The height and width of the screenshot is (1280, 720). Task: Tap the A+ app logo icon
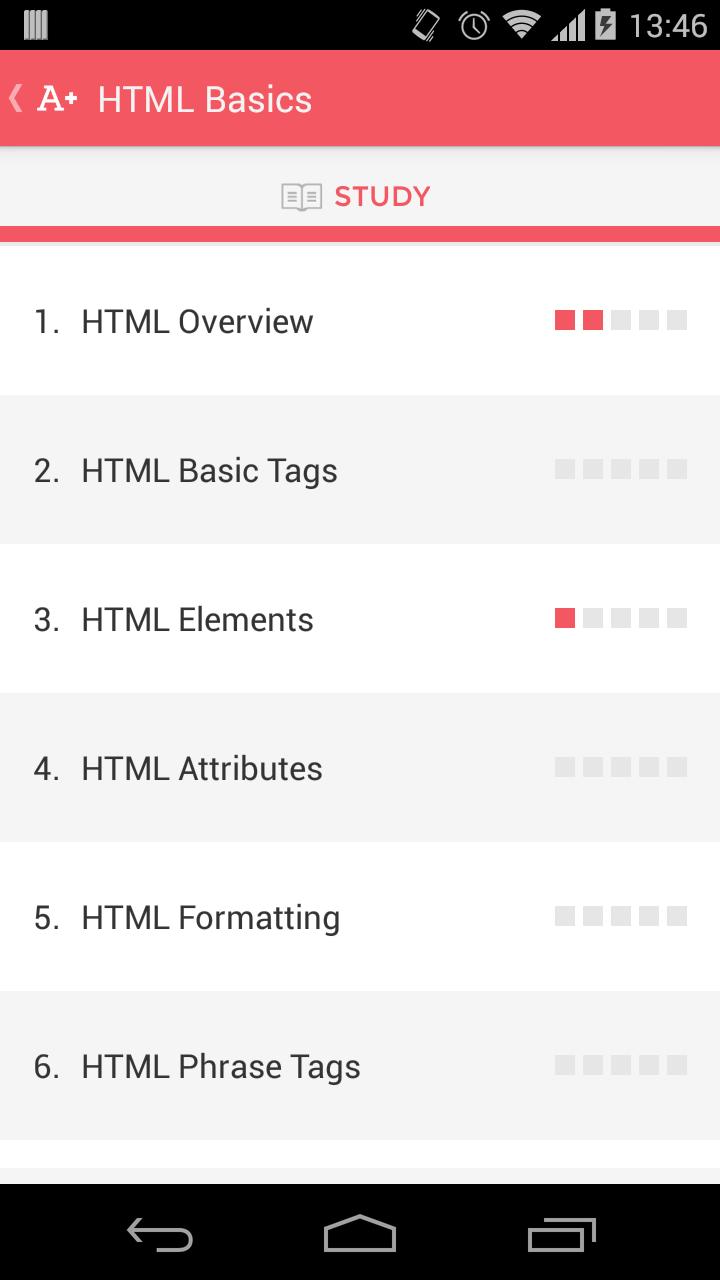[57, 99]
